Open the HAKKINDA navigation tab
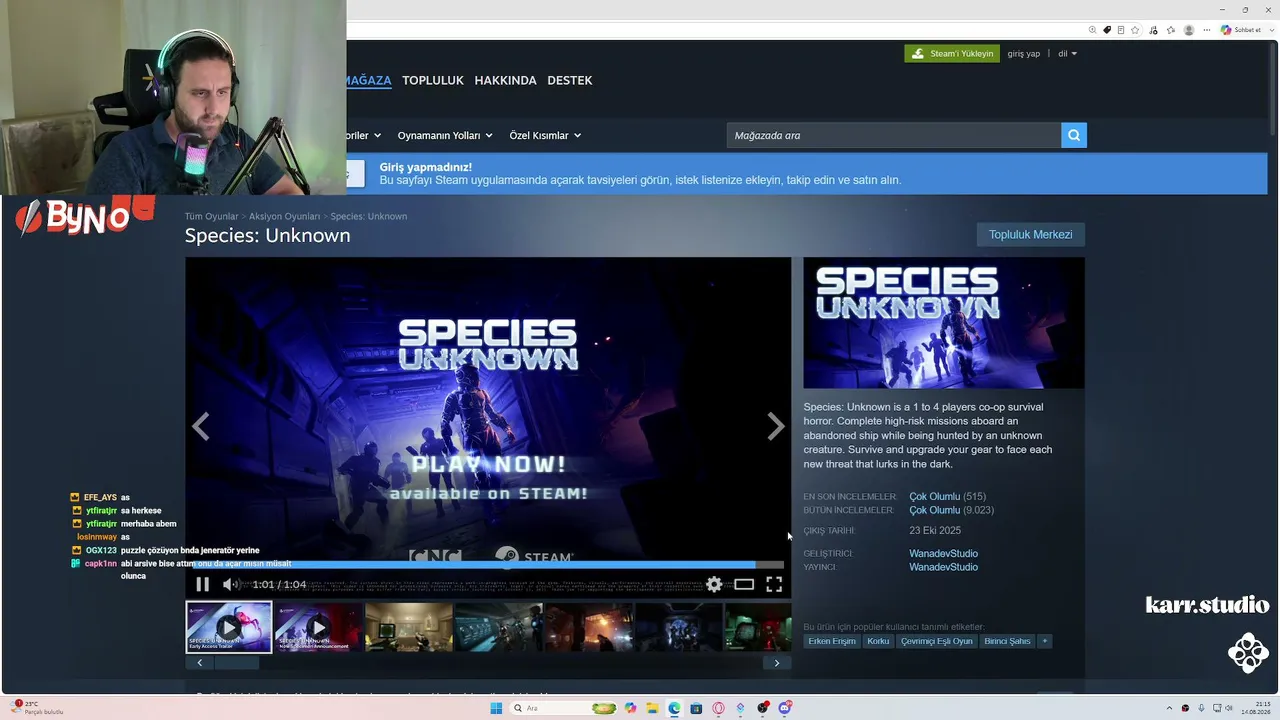 (x=506, y=80)
